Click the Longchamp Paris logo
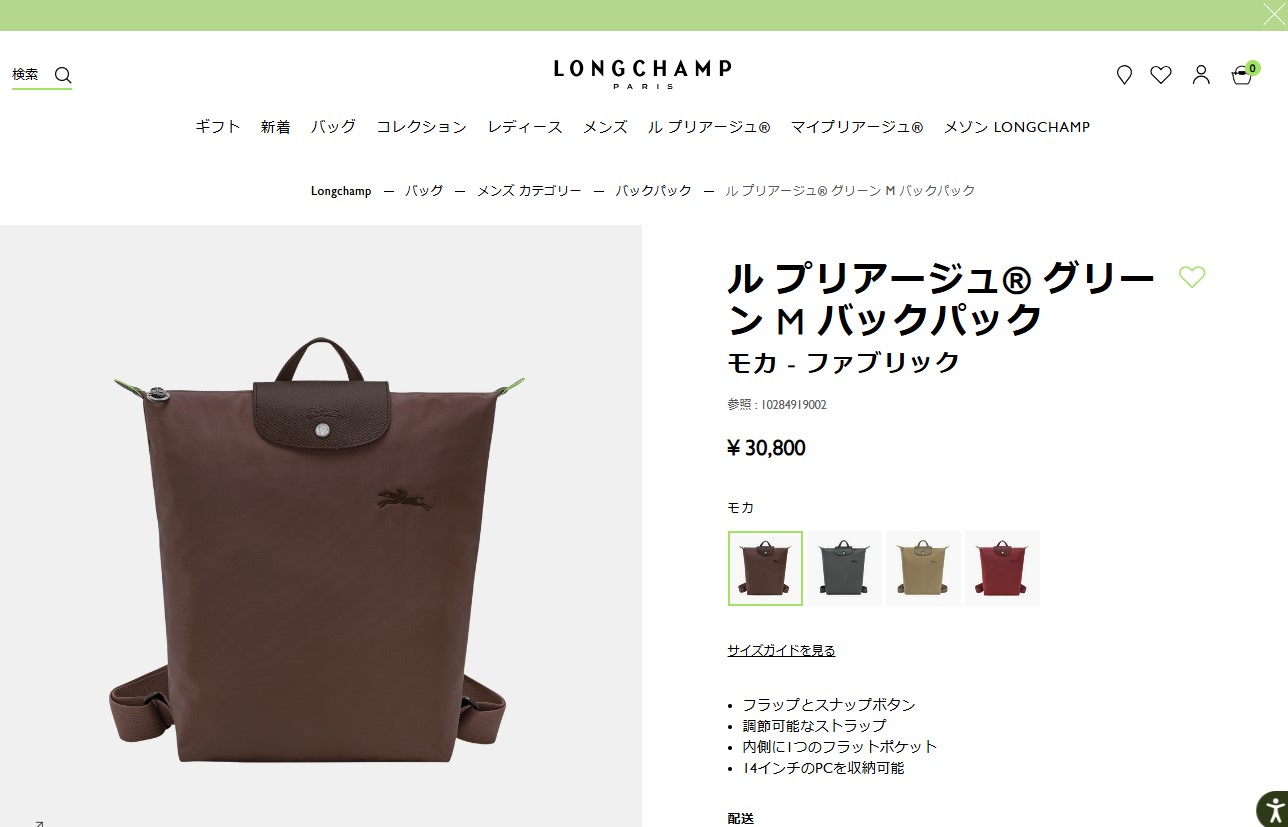Image resolution: width=1288 pixels, height=827 pixels. point(643,74)
